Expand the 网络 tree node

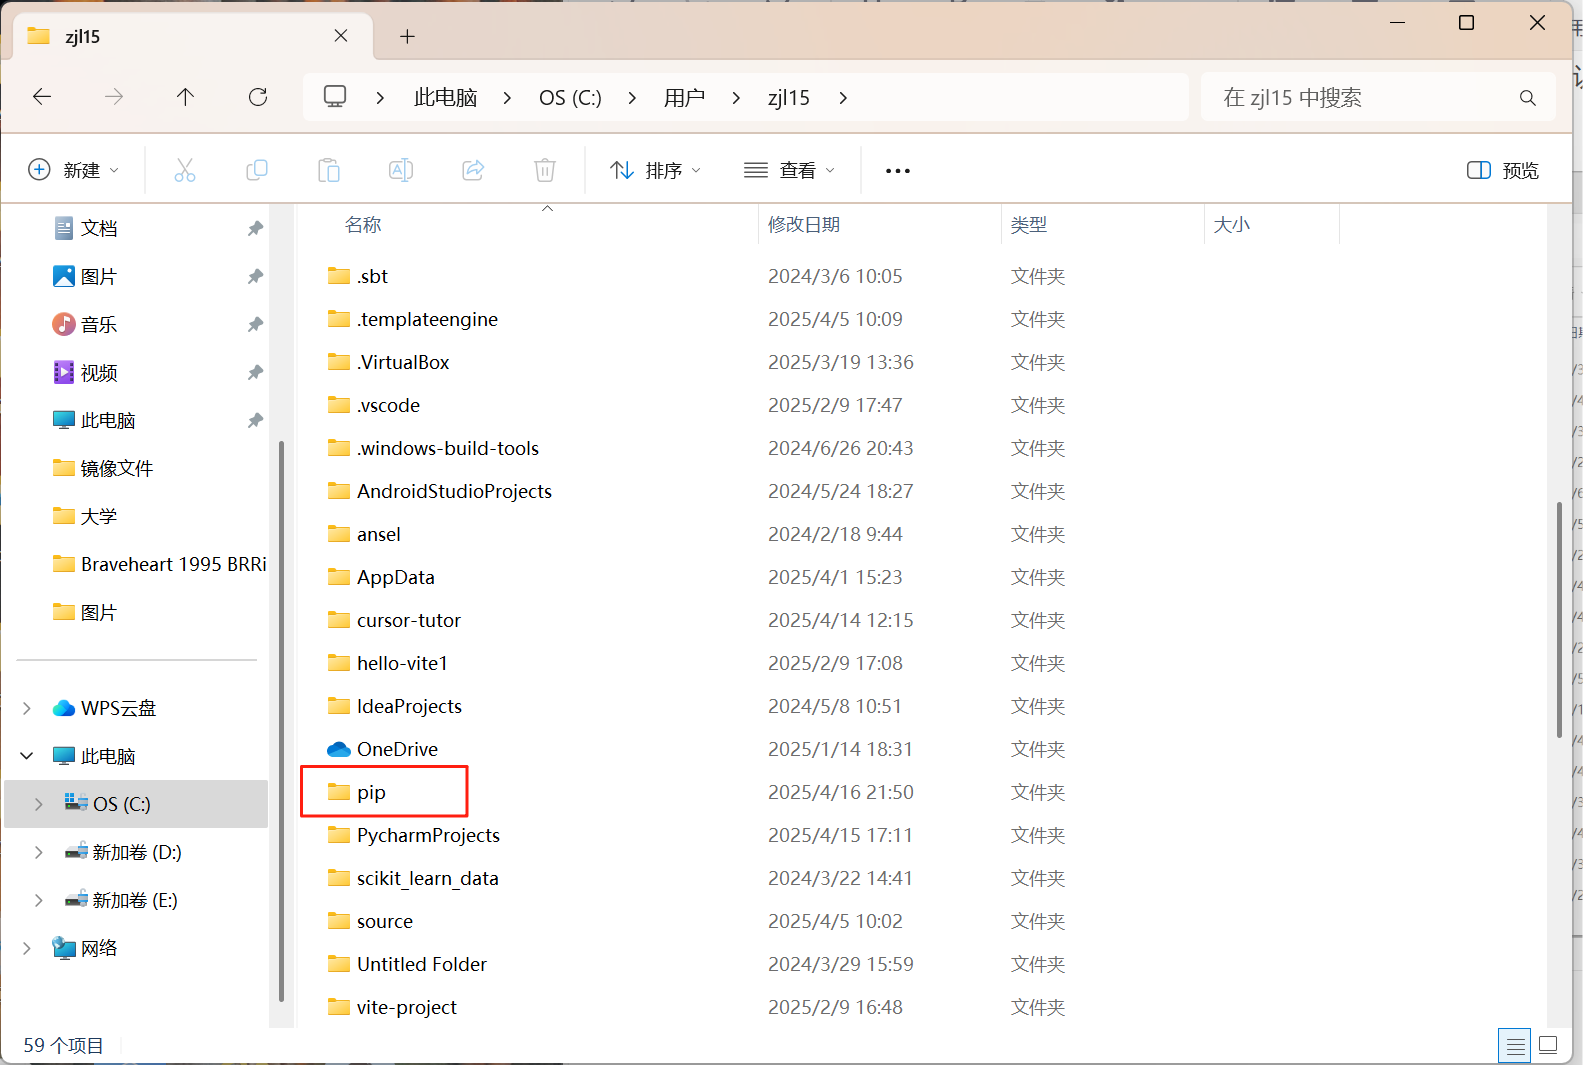coord(27,948)
